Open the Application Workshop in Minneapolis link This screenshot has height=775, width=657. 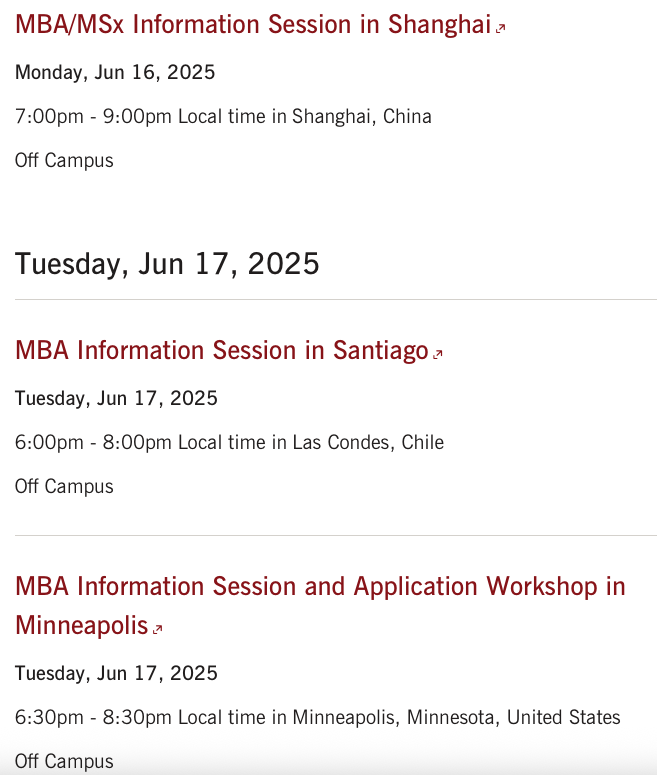(320, 605)
